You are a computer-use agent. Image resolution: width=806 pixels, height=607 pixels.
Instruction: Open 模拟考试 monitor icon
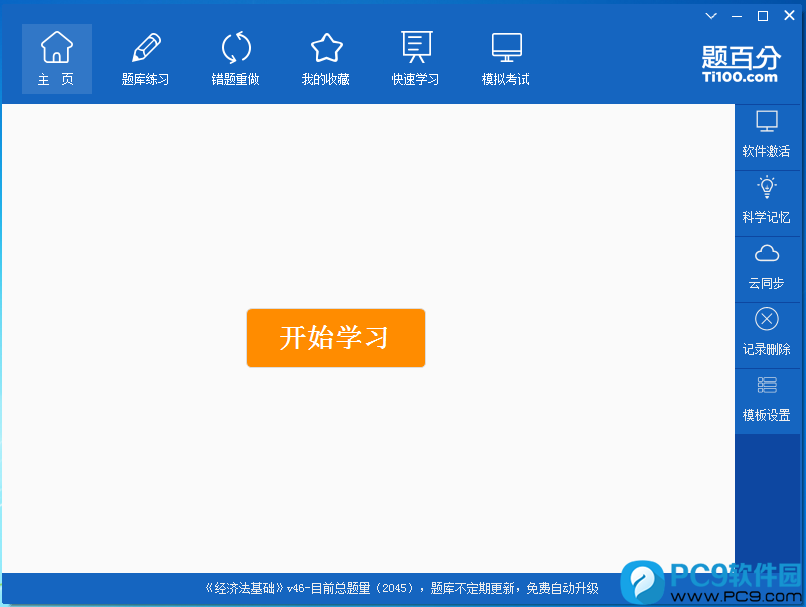point(506,48)
